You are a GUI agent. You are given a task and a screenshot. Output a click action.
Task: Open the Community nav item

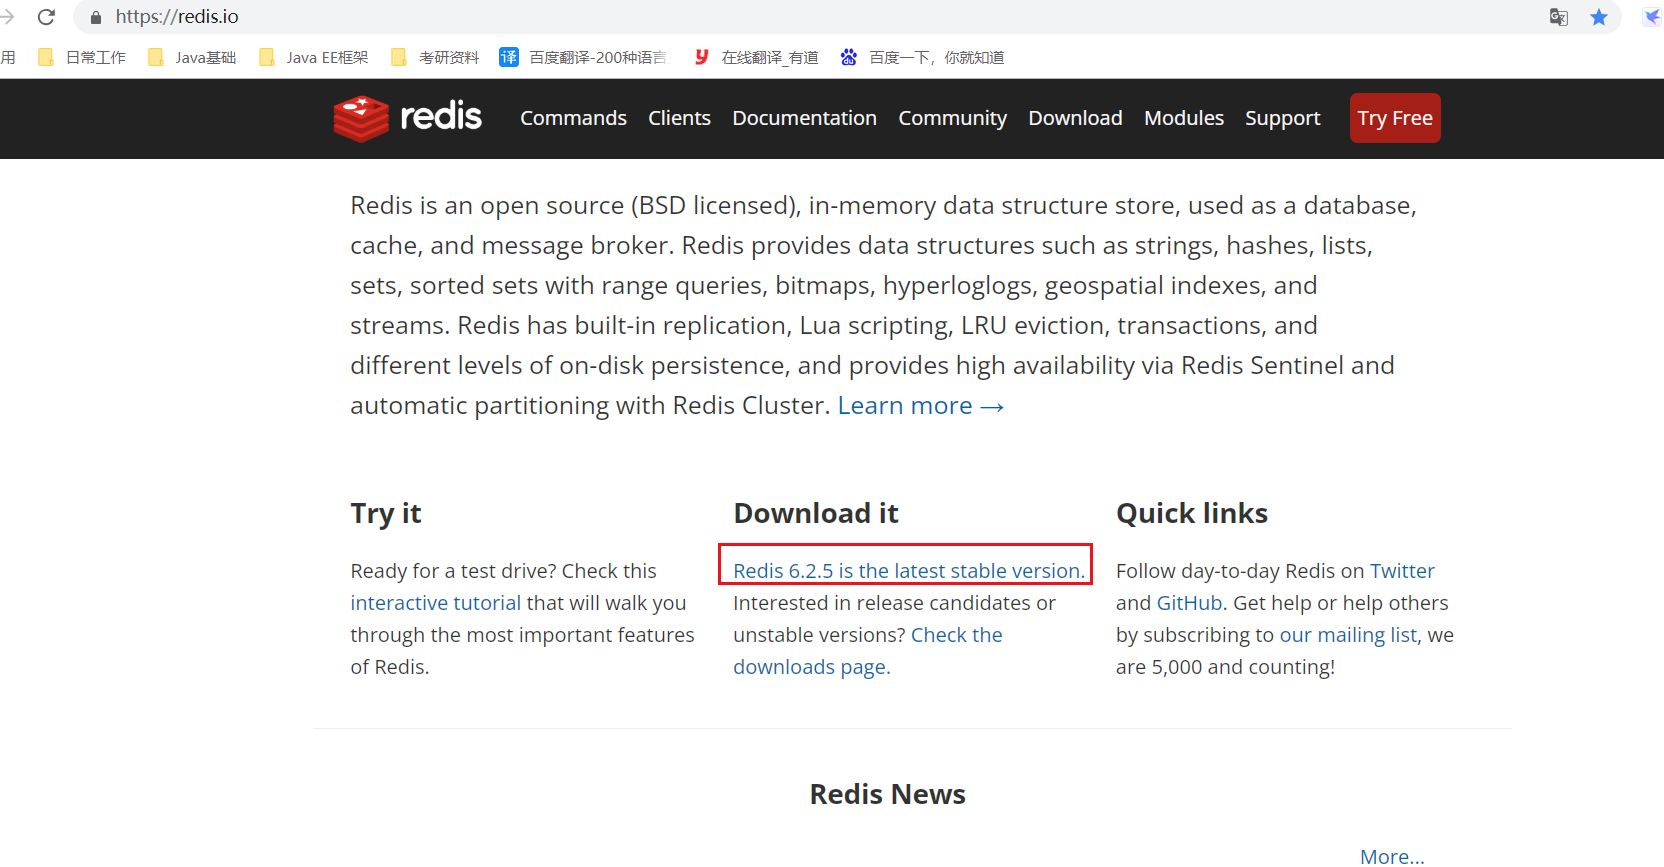[x=952, y=118]
